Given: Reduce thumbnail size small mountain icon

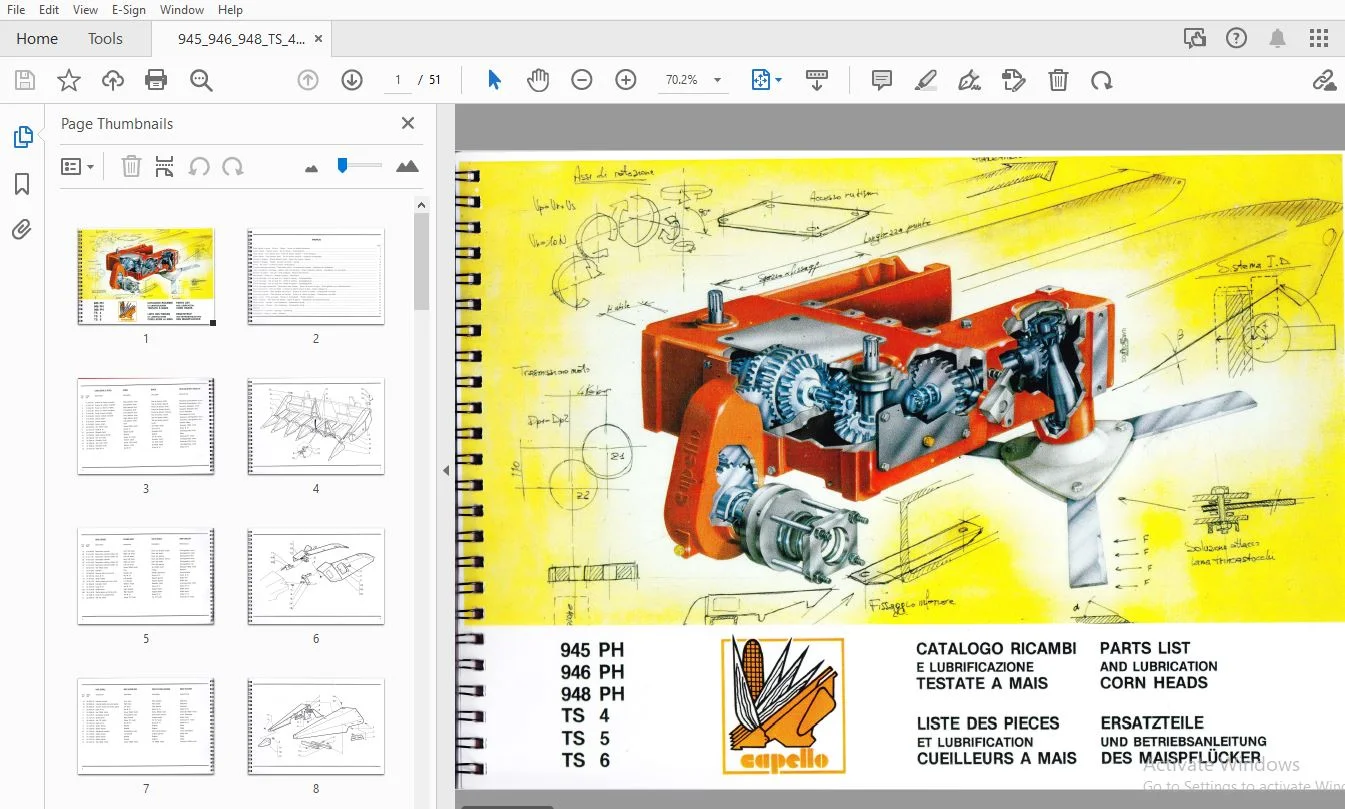Looking at the screenshot, I should click(x=311, y=168).
